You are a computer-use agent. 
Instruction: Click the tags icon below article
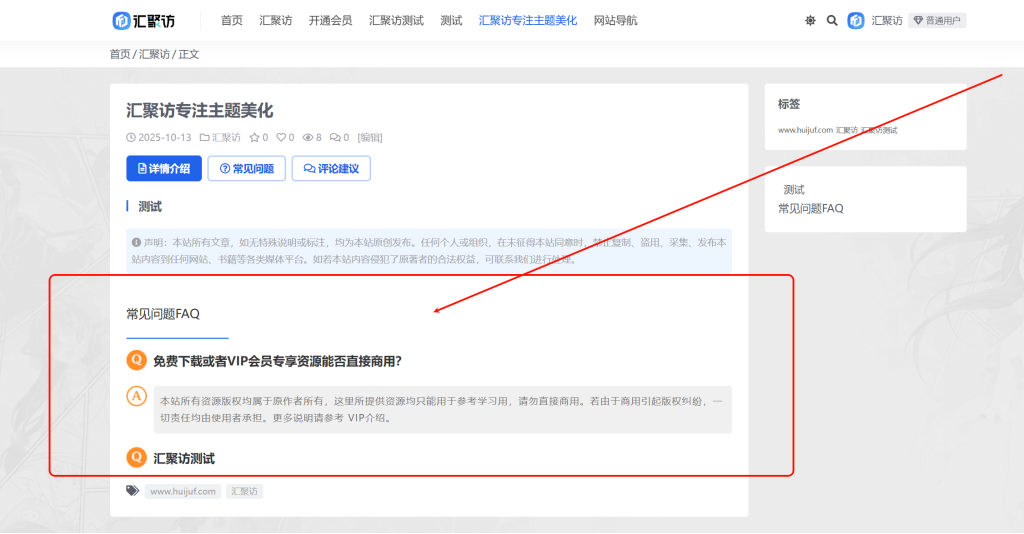[133, 491]
